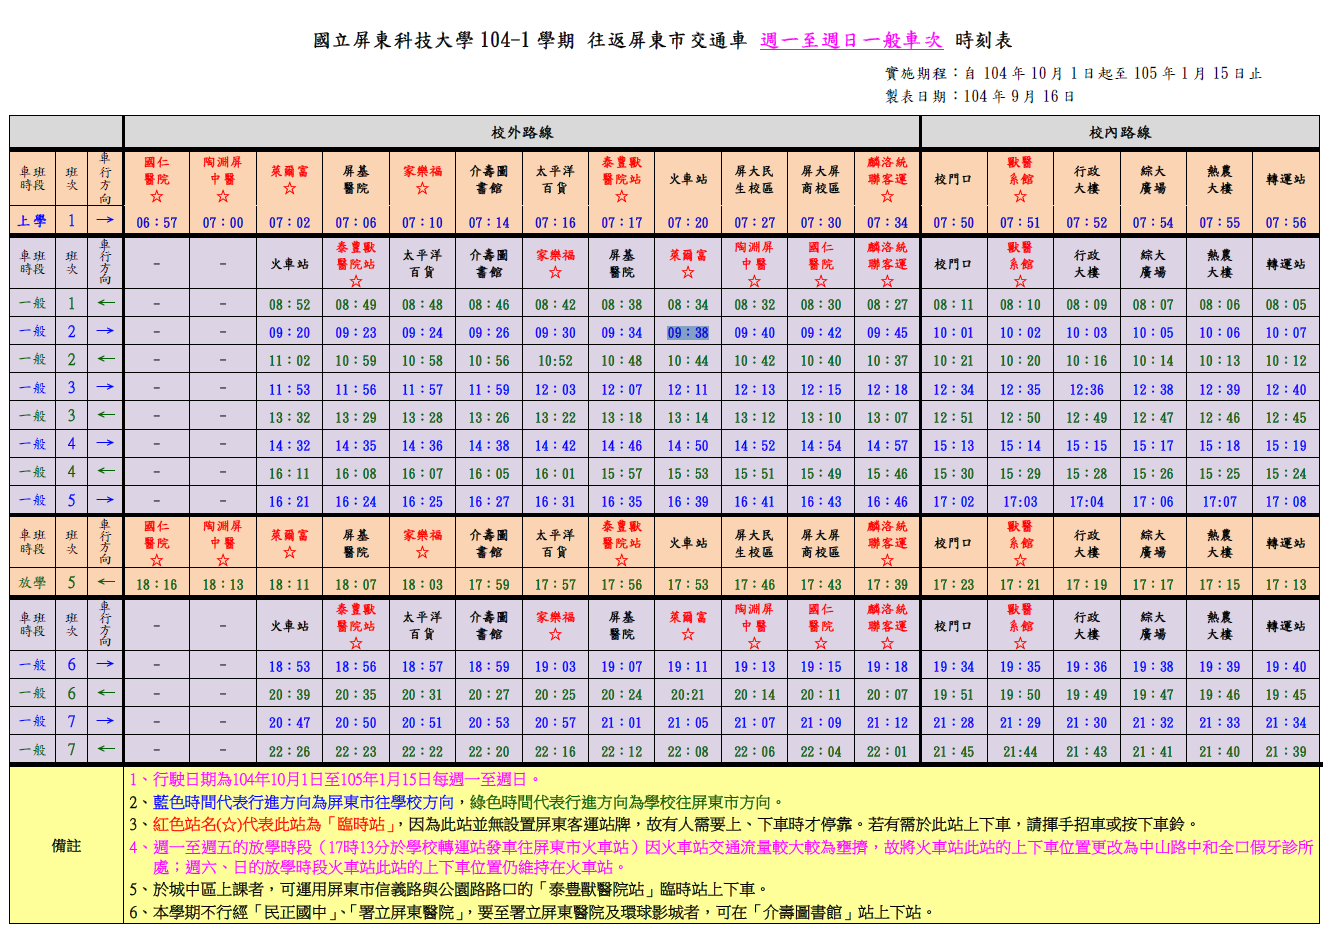The width and height of the screenshot is (1328, 930).
Task: Select the 21:44 time cell
Action: tap(1020, 752)
